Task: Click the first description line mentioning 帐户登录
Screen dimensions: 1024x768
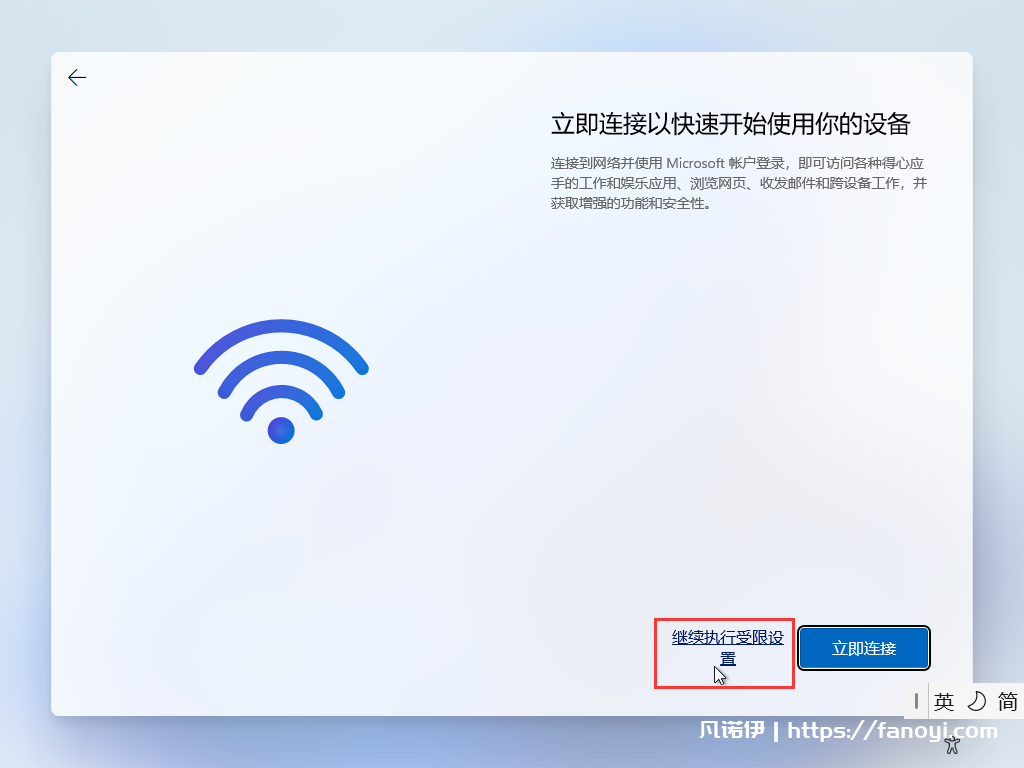Action: pos(737,163)
